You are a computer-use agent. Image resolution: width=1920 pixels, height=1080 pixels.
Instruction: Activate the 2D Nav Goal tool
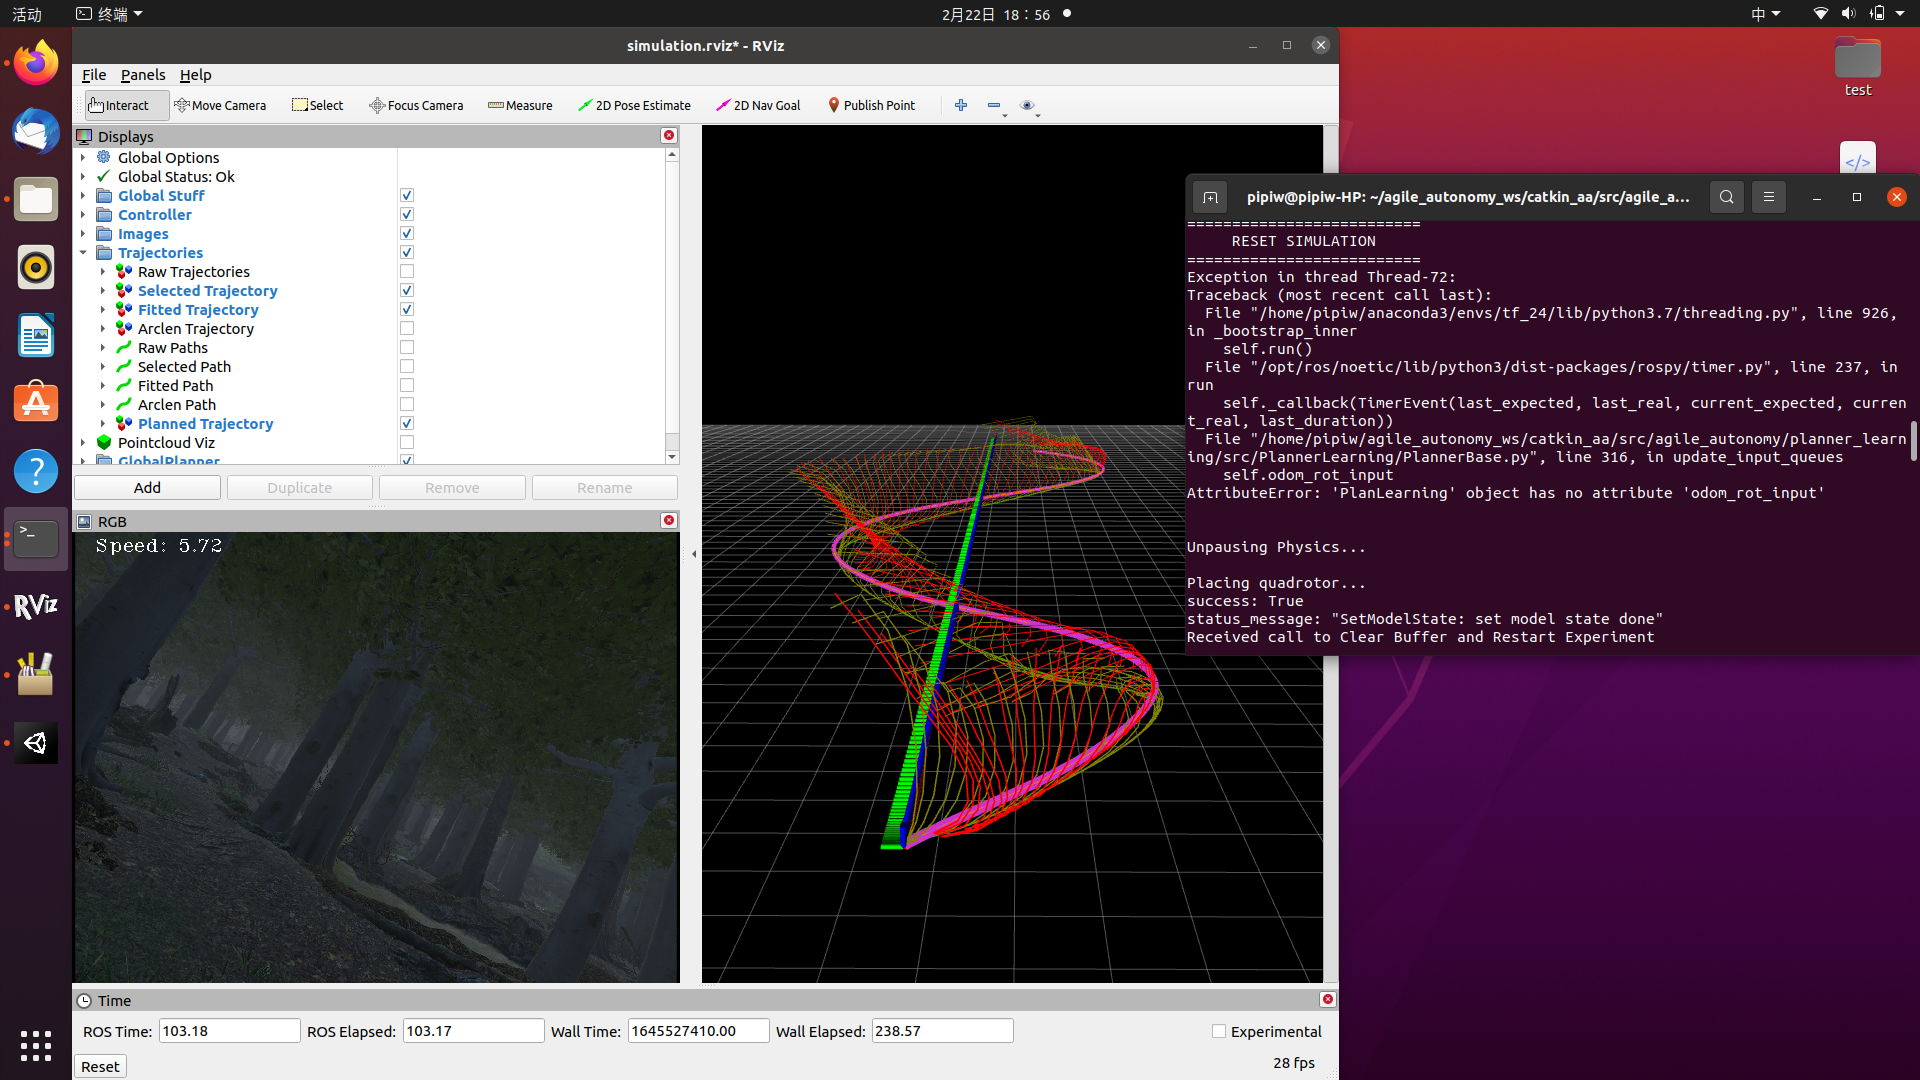tap(758, 105)
